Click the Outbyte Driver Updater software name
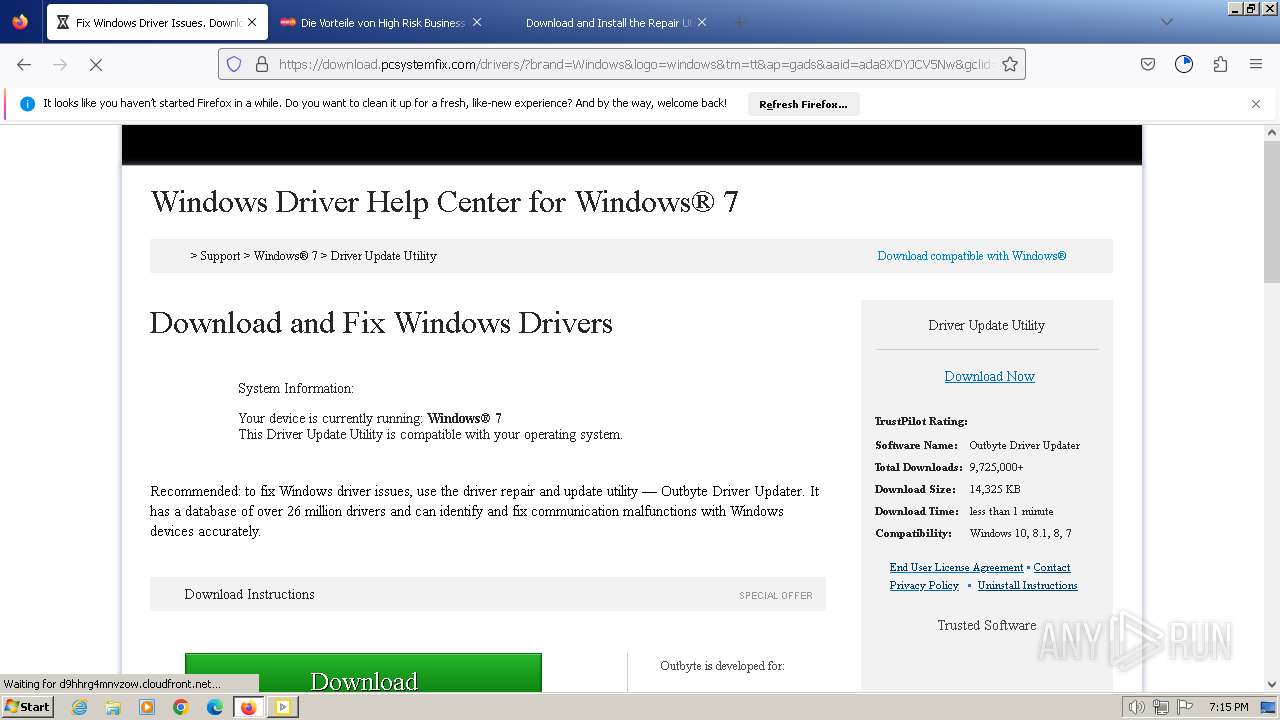Image resolution: width=1280 pixels, height=720 pixels. pos(1024,445)
